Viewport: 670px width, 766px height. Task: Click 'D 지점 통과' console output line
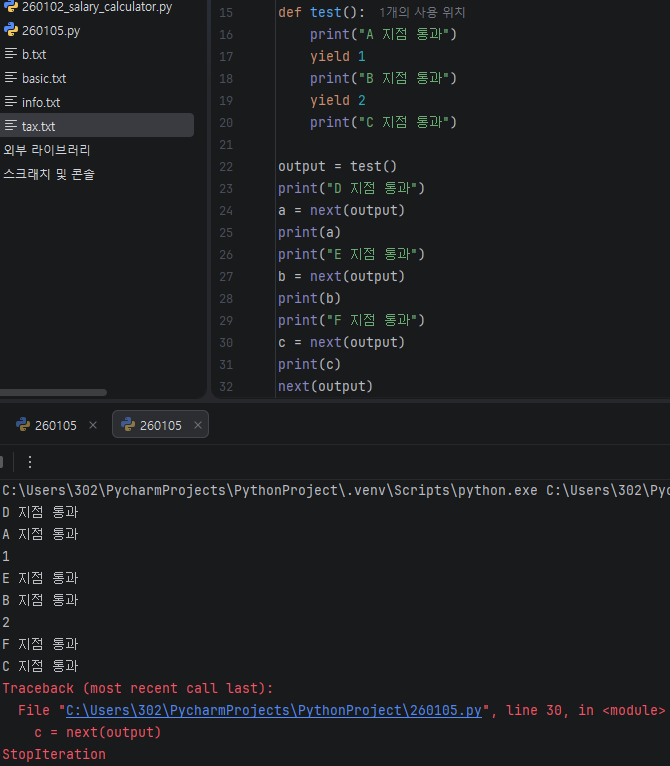(40, 512)
